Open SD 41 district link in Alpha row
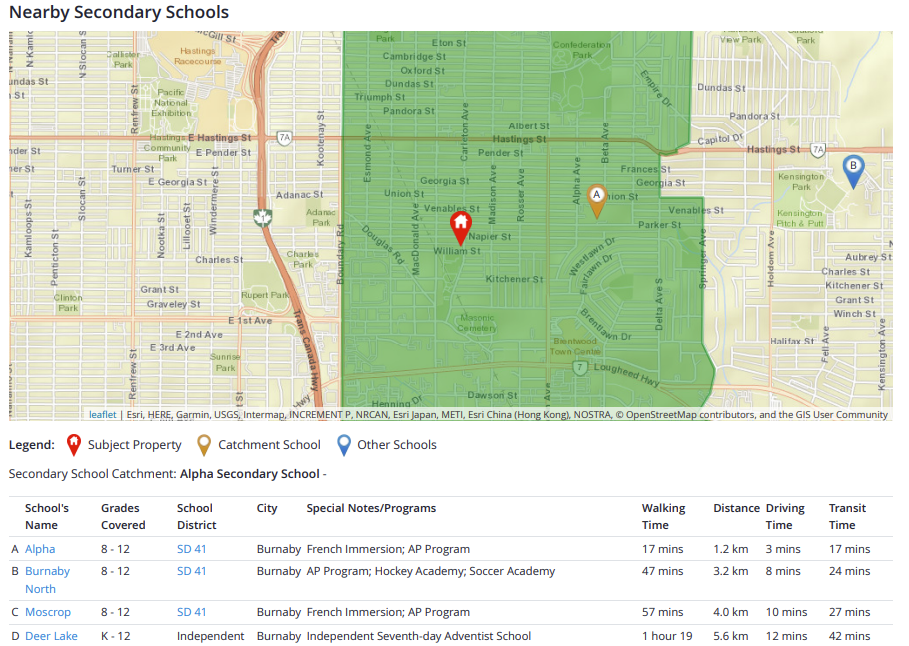The width and height of the screenshot is (909, 646). tap(192, 549)
